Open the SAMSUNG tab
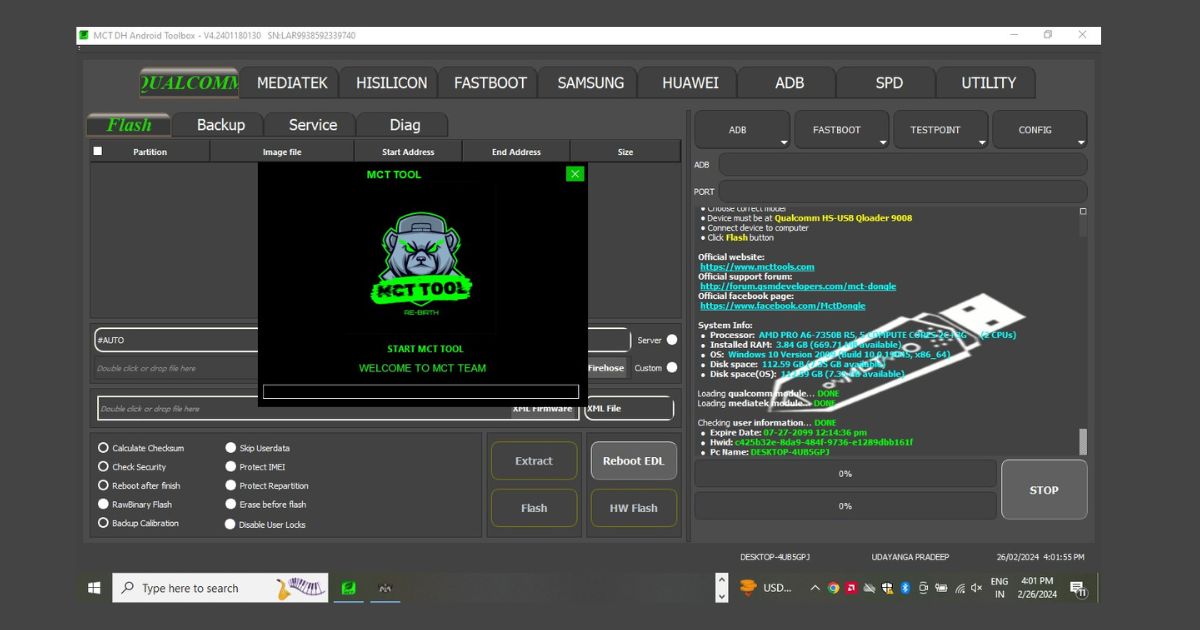 pyautogui.click(x=590, y=83)
